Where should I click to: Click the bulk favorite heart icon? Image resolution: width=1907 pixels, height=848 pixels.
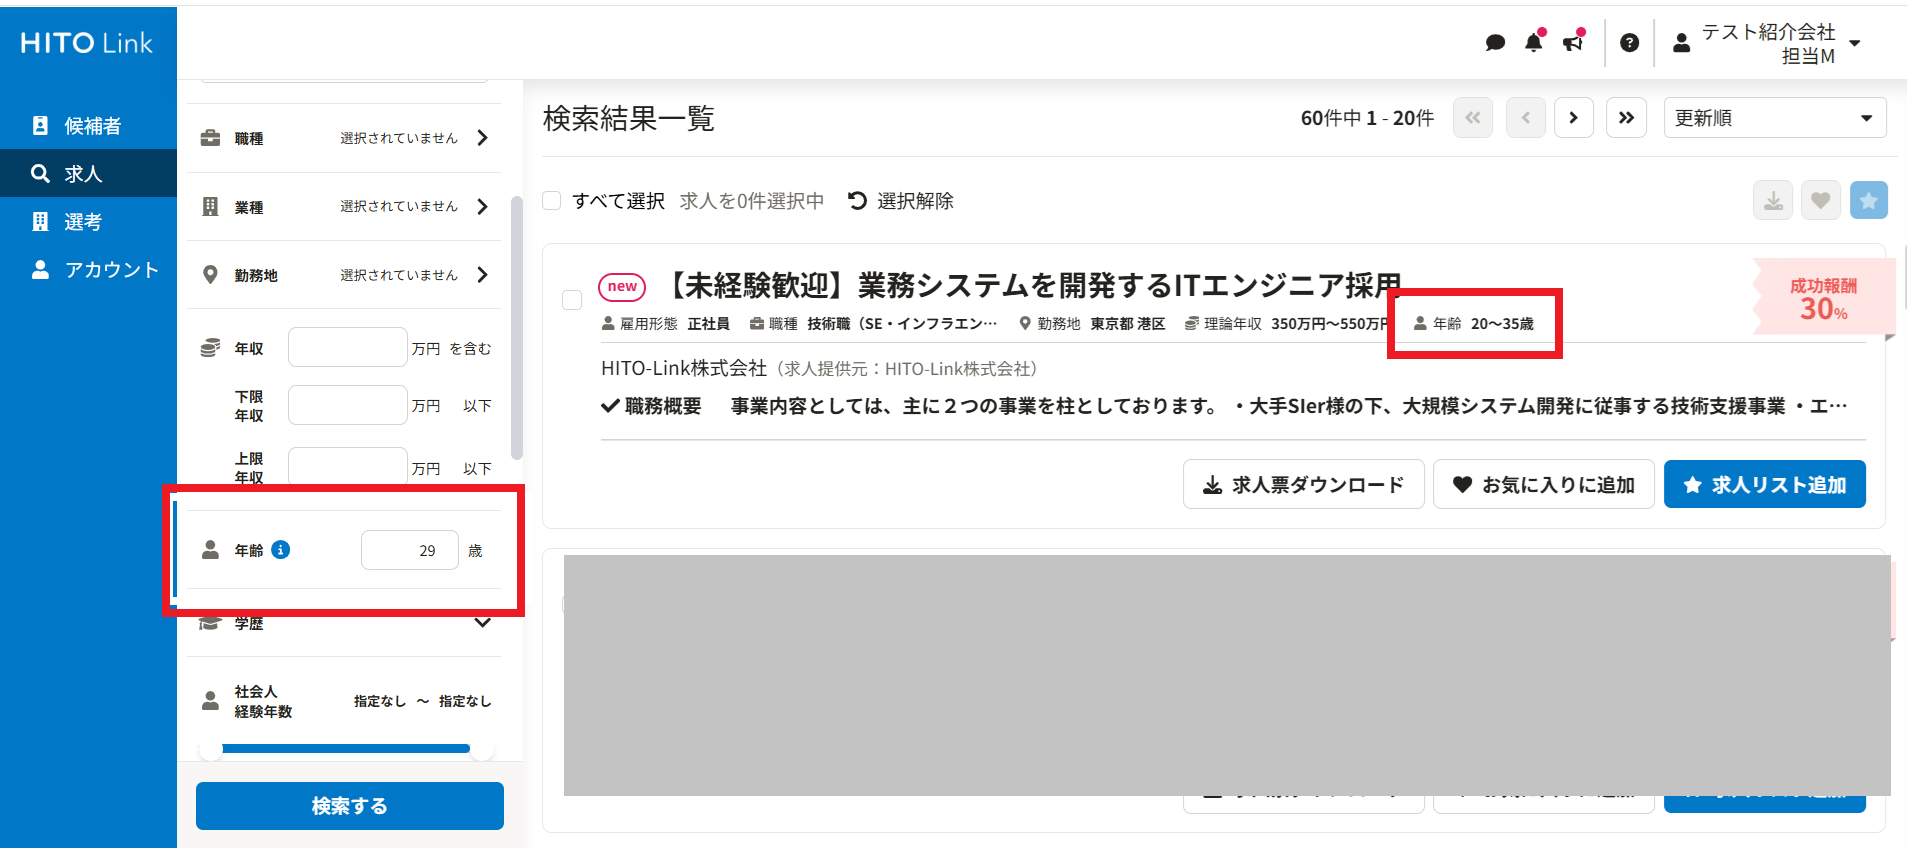tap(1820, 201)
